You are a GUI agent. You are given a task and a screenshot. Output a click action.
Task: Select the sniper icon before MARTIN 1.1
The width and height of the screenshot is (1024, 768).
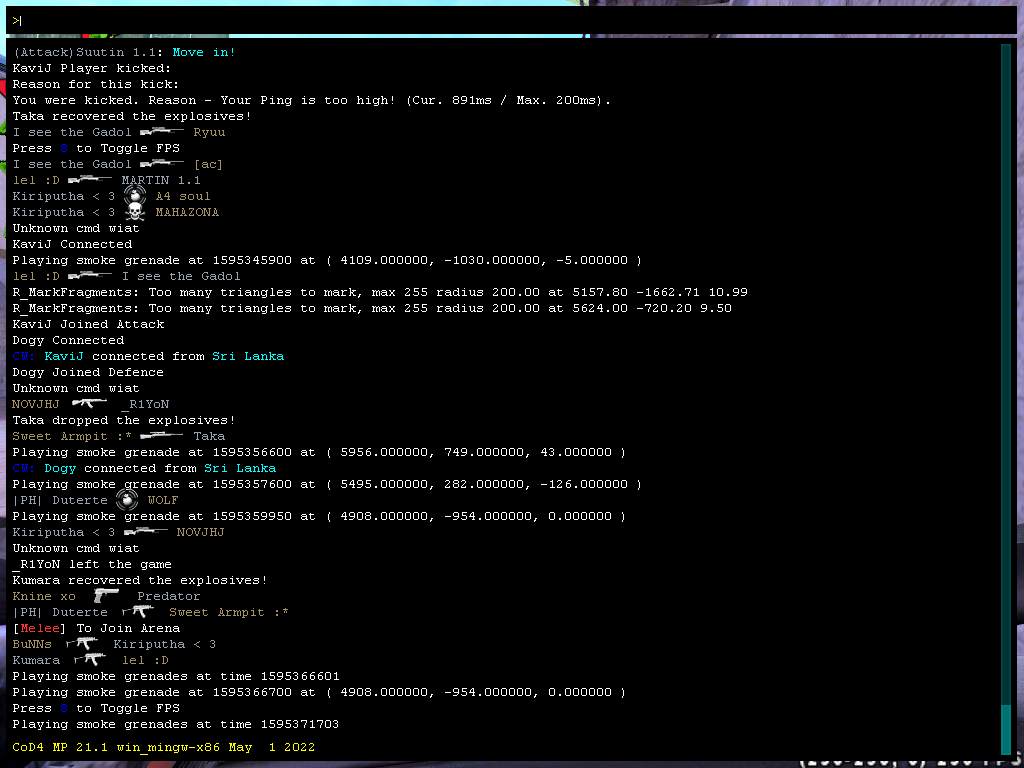click(x=90, y=180)
